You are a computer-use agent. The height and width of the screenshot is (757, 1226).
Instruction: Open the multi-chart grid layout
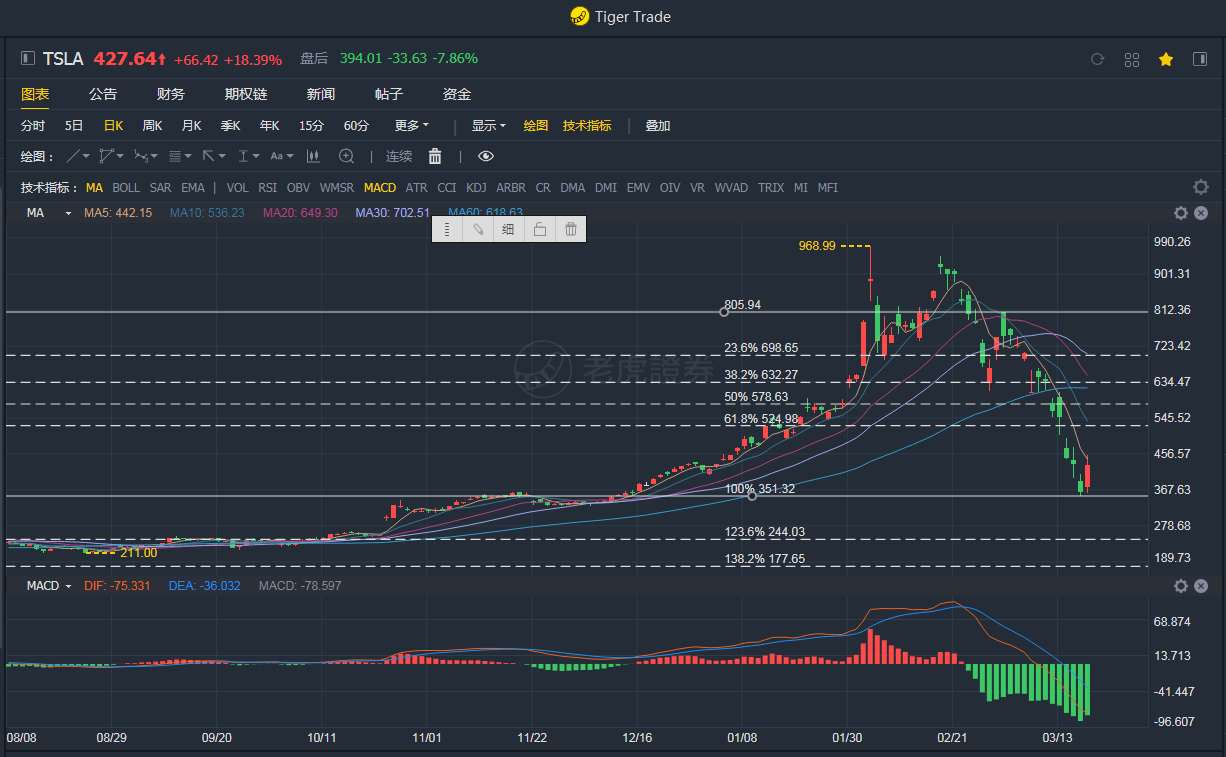pos(1132,60)
